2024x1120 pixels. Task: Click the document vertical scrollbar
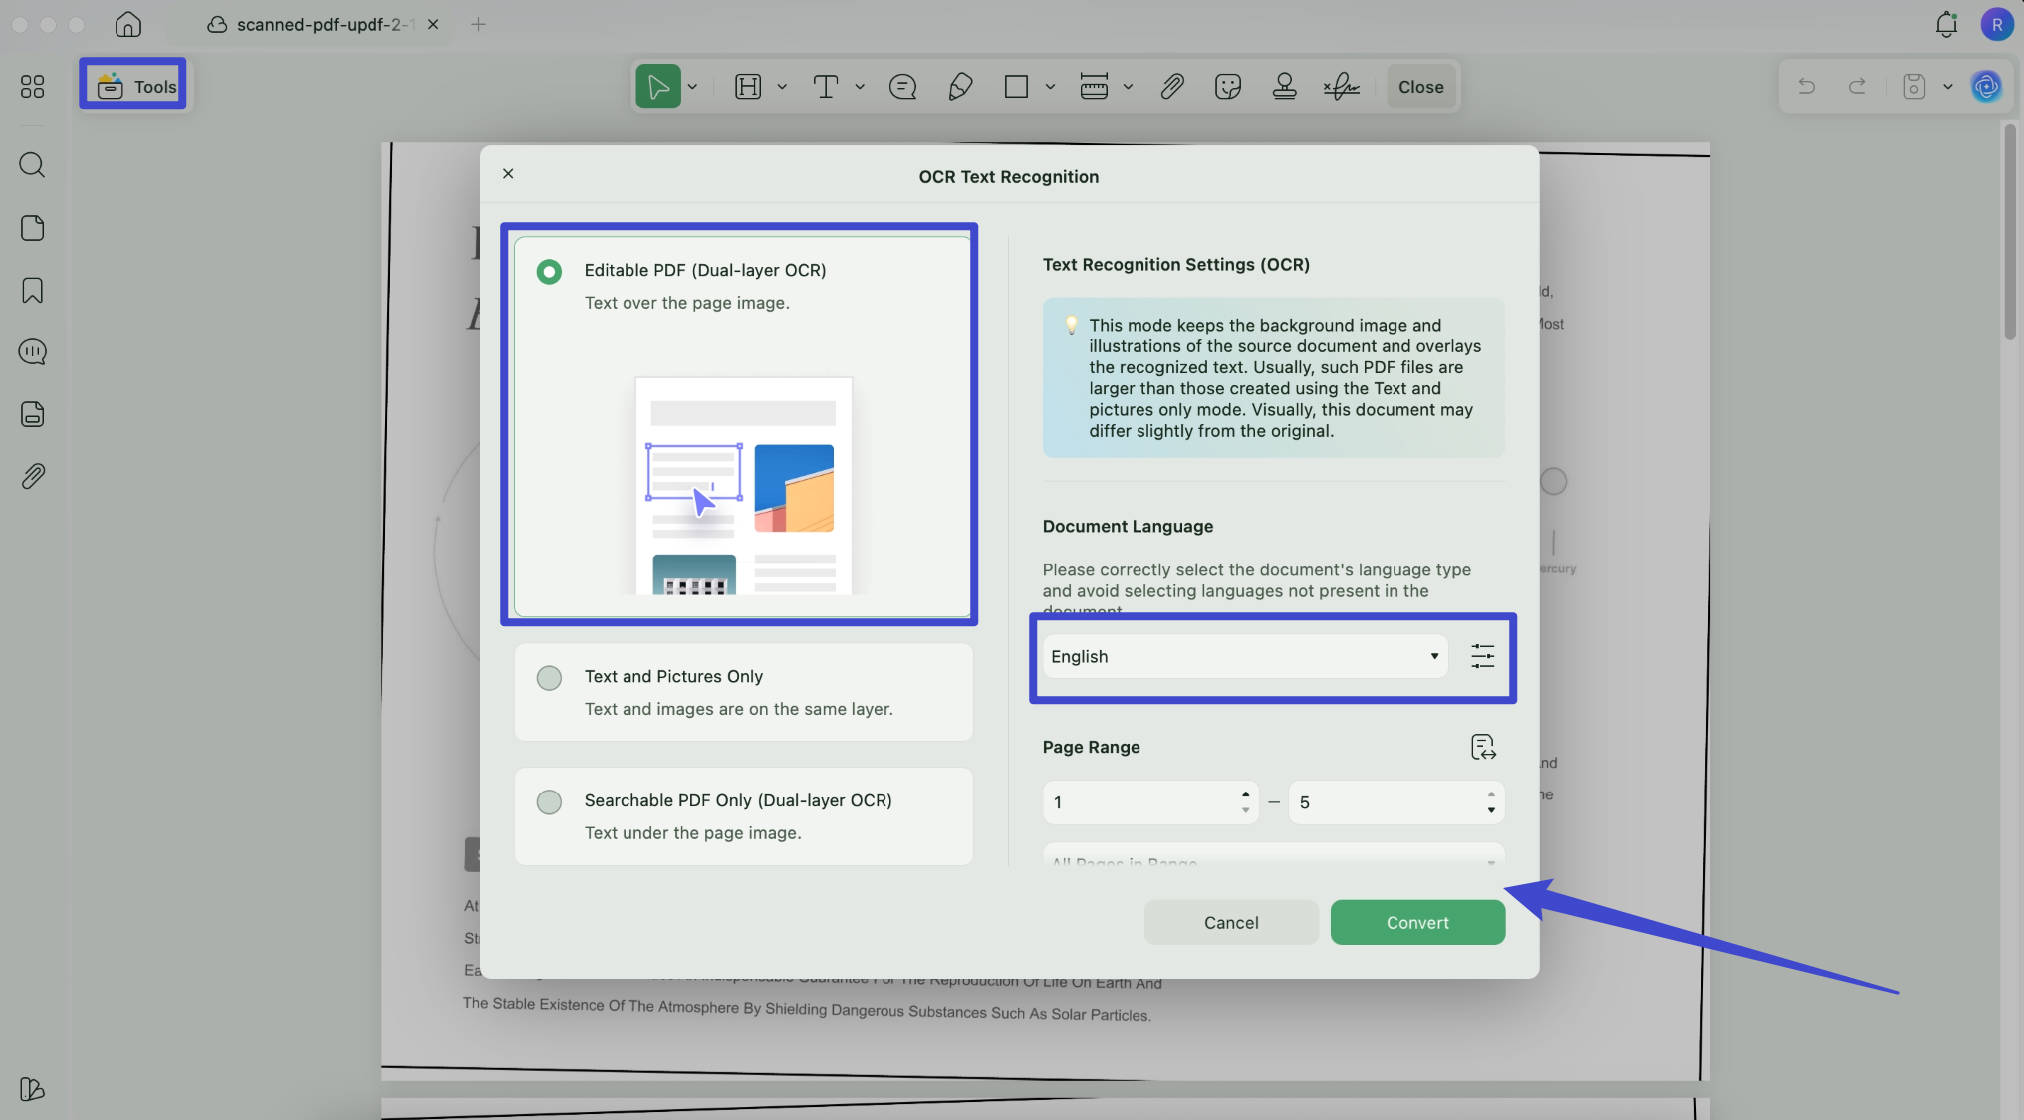tap(2010, 232)
